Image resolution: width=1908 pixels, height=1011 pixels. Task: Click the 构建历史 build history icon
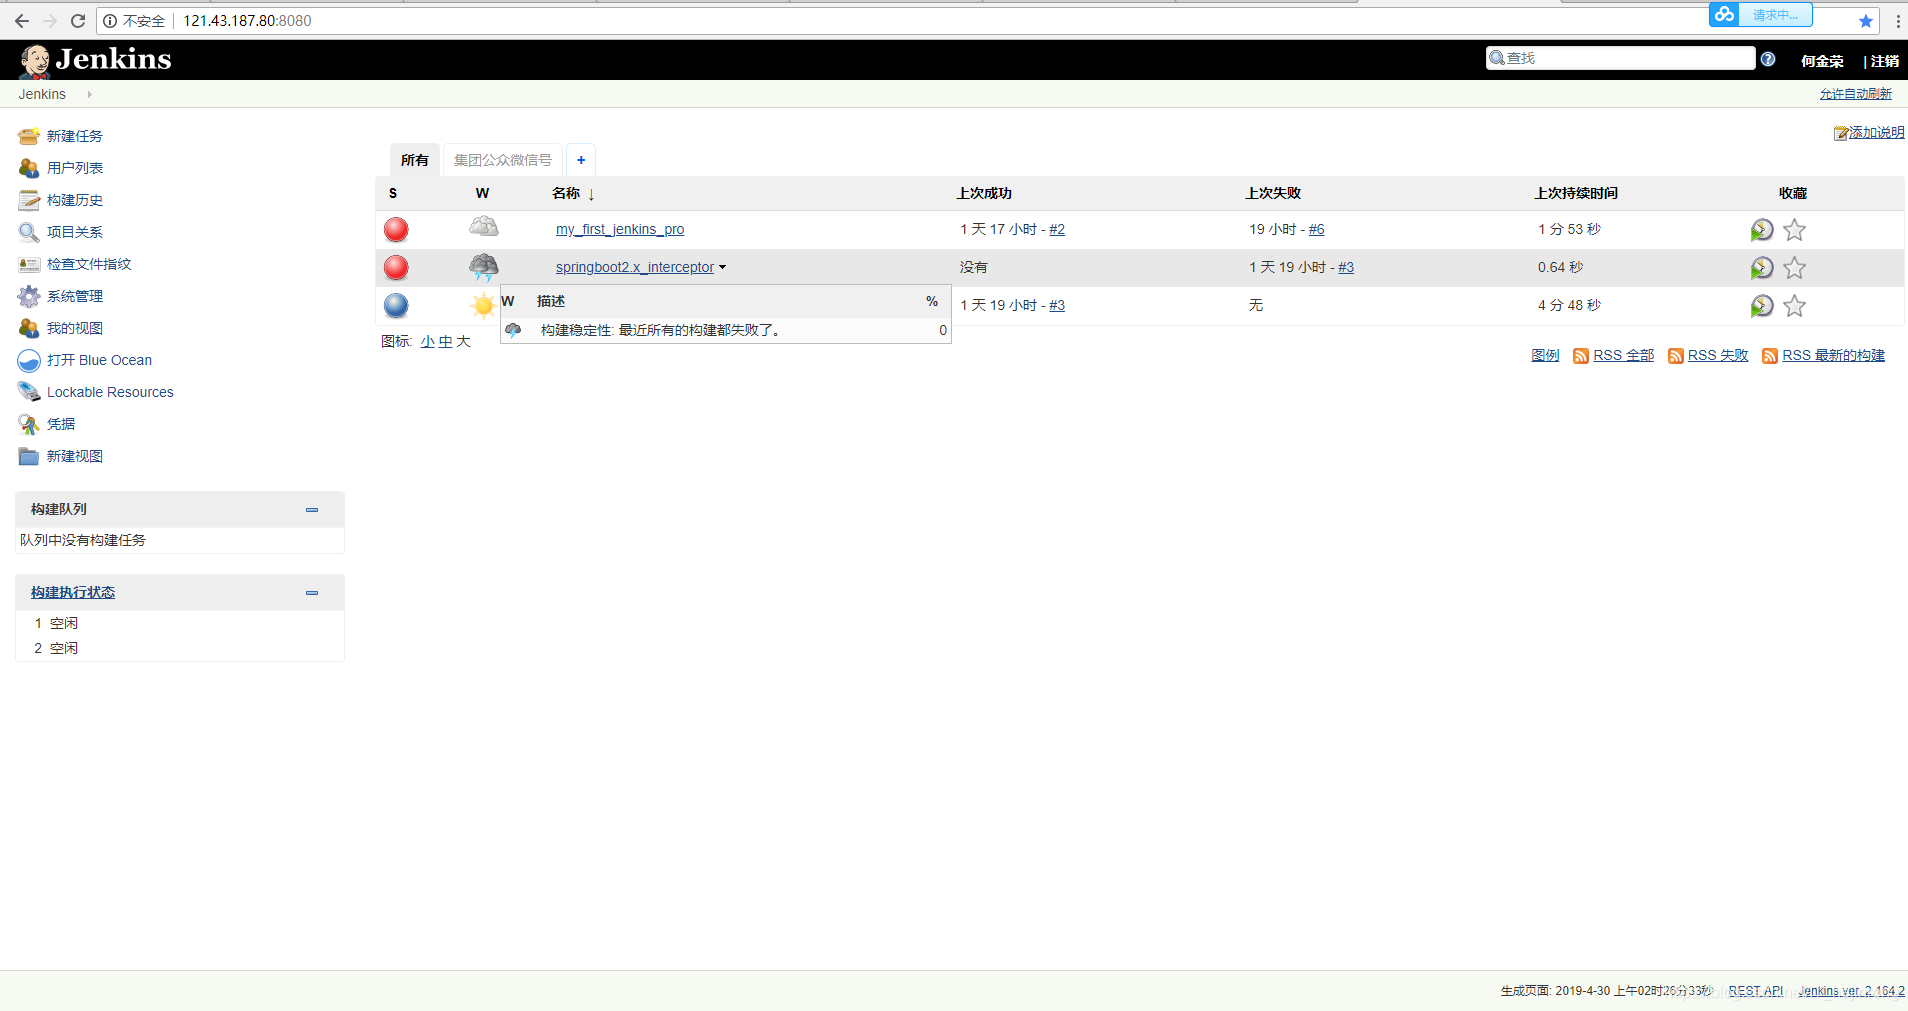pyautogui.click(x=29, y=200)
